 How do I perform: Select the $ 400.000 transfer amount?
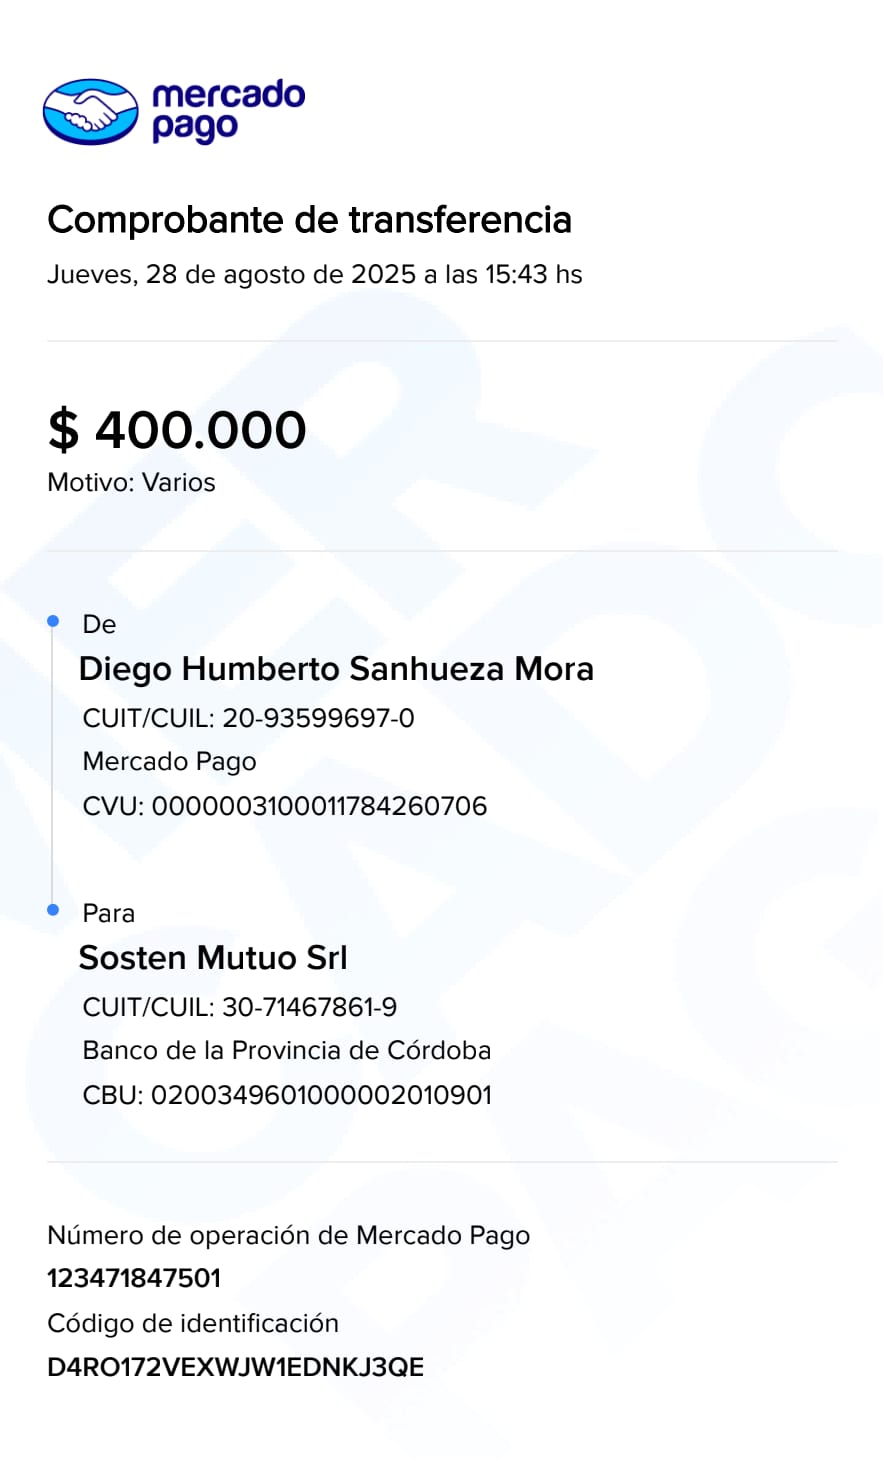[x=177, y=430]
